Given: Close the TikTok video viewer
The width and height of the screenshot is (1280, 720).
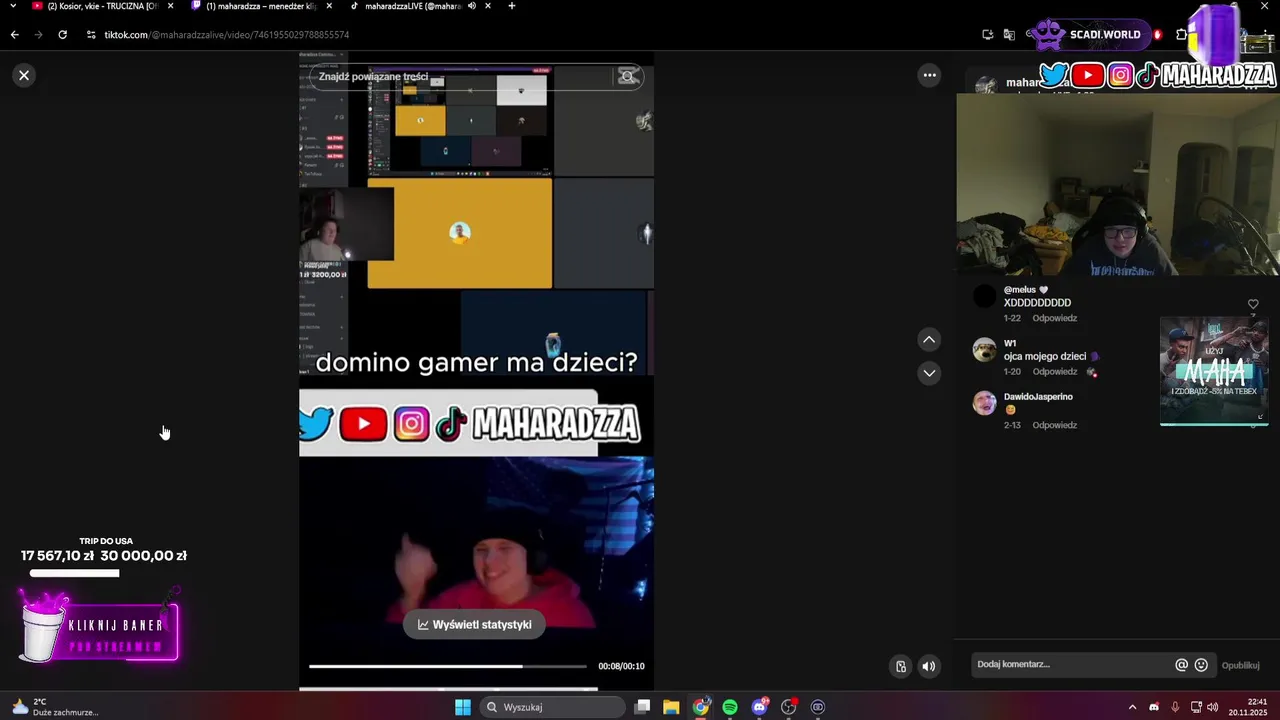Looking at the screenshot, I should [x=24, y=75].
